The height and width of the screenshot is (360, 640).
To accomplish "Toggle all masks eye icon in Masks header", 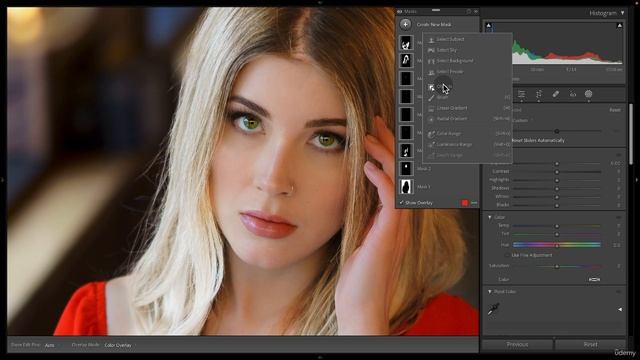I will tap(400, 11).
